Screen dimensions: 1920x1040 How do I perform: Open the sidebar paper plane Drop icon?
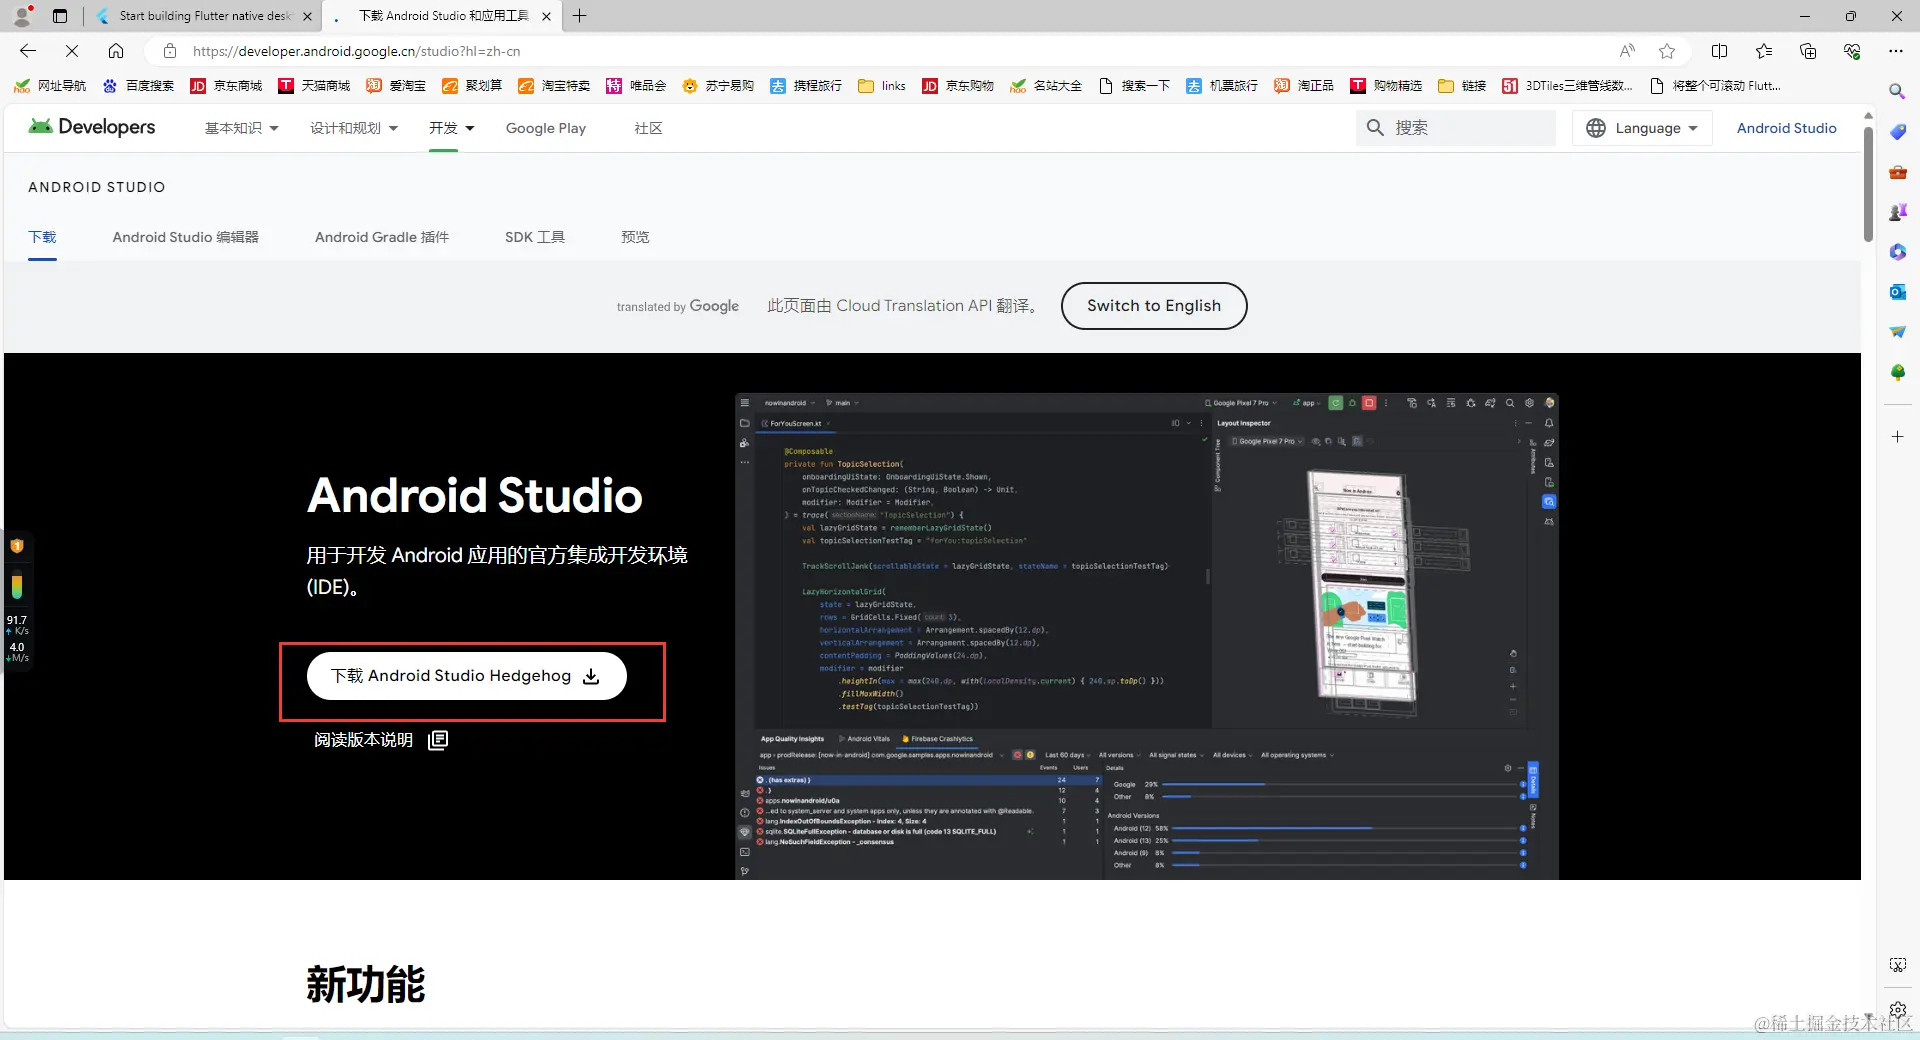click(x=1897, y=332)
